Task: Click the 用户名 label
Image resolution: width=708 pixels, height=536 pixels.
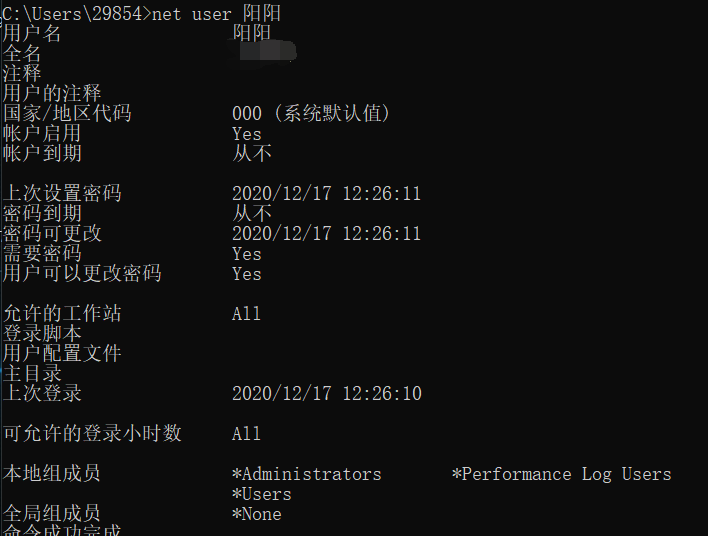Action: 32,33
